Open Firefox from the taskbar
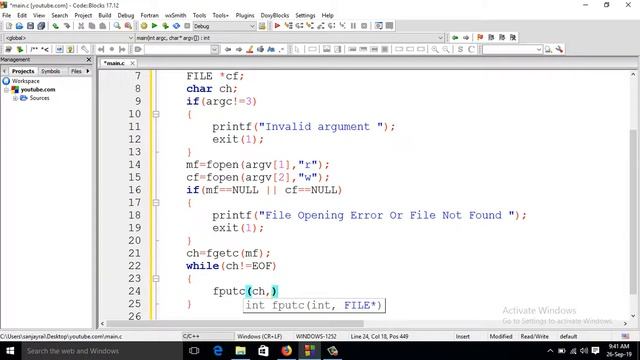The width and height of the screenshot is (640, 360). [x=287, y=351]
